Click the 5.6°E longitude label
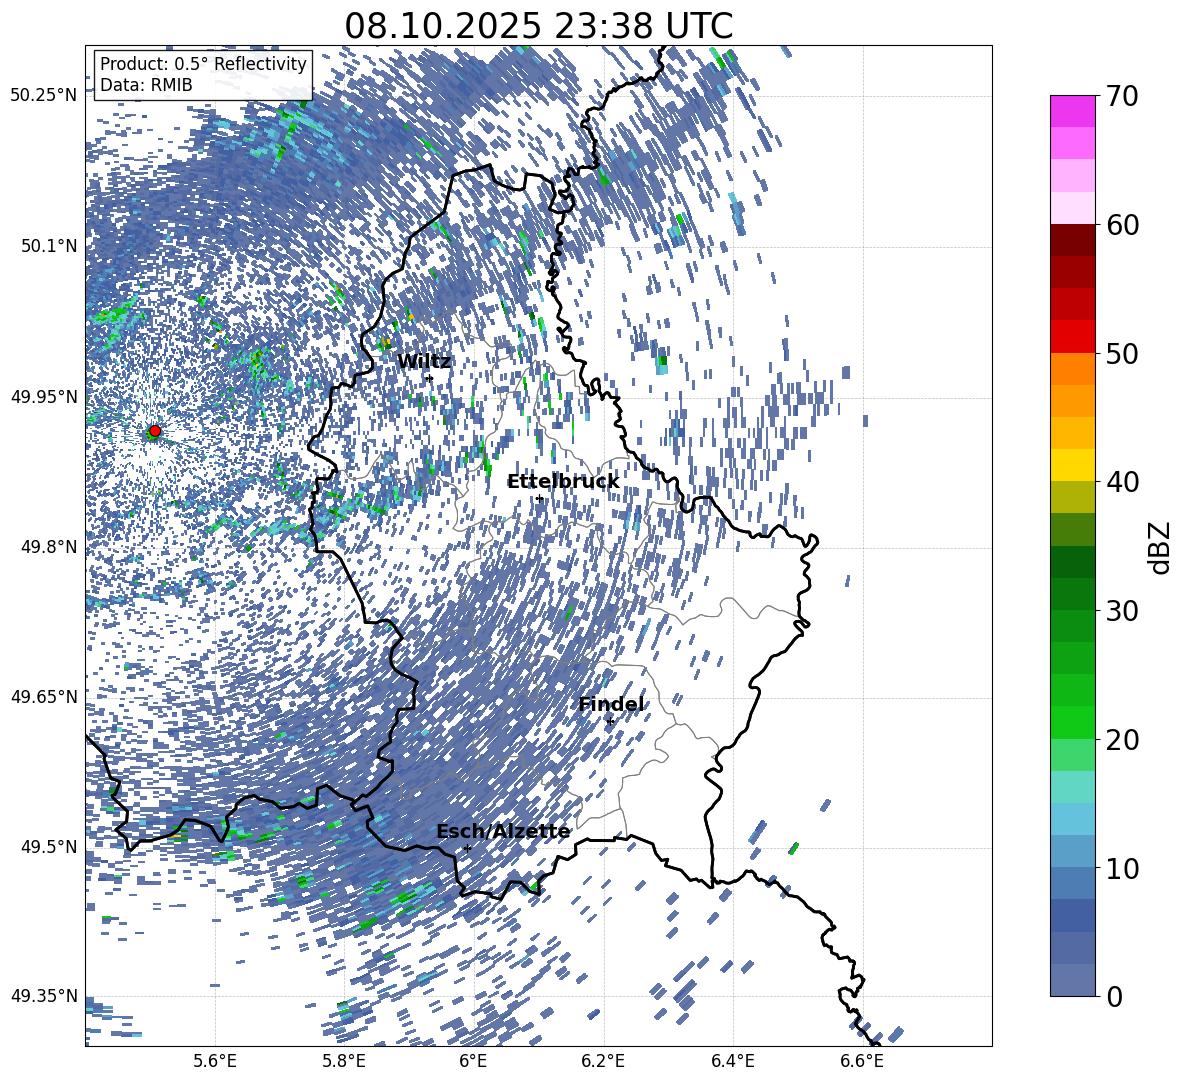 coord(215,1061)
